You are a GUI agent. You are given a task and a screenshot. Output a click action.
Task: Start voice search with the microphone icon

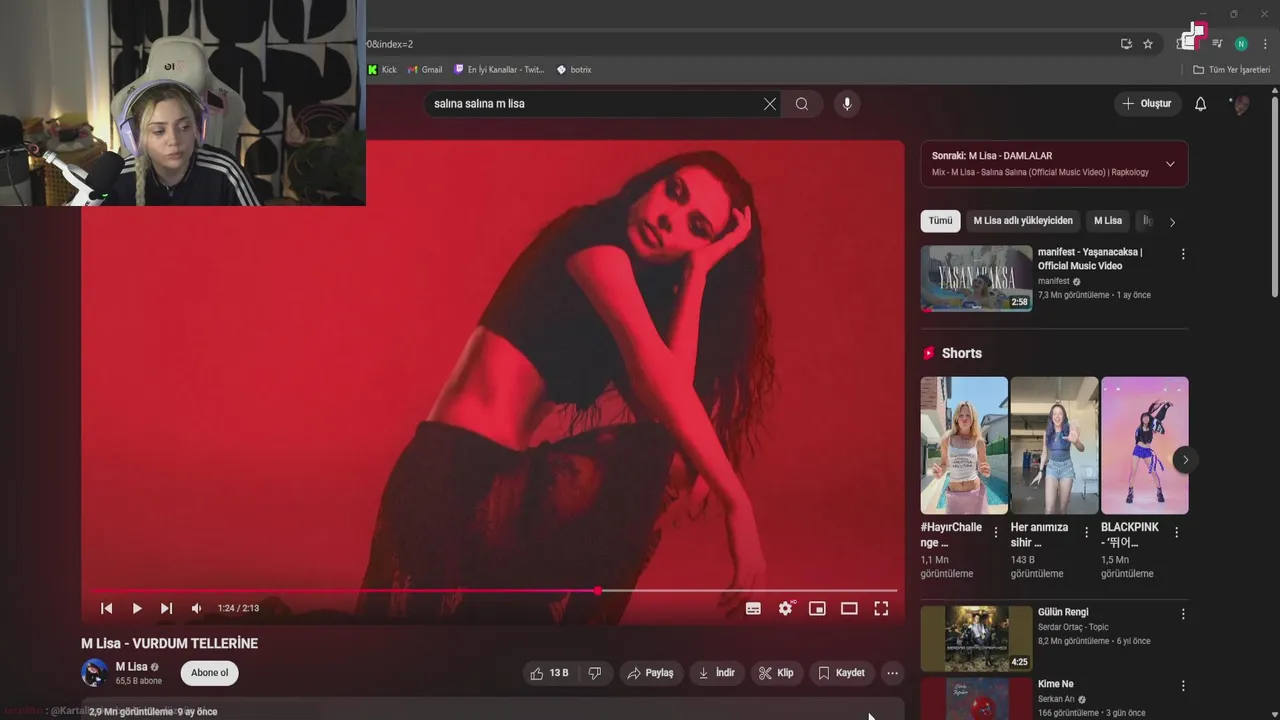pos(847,104)
